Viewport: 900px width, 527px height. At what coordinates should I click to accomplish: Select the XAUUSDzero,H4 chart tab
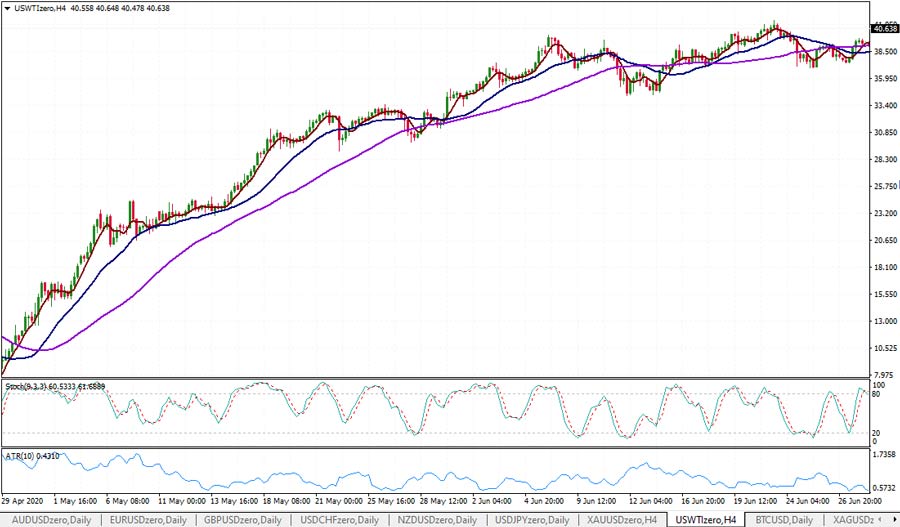(x=623, y=520)
